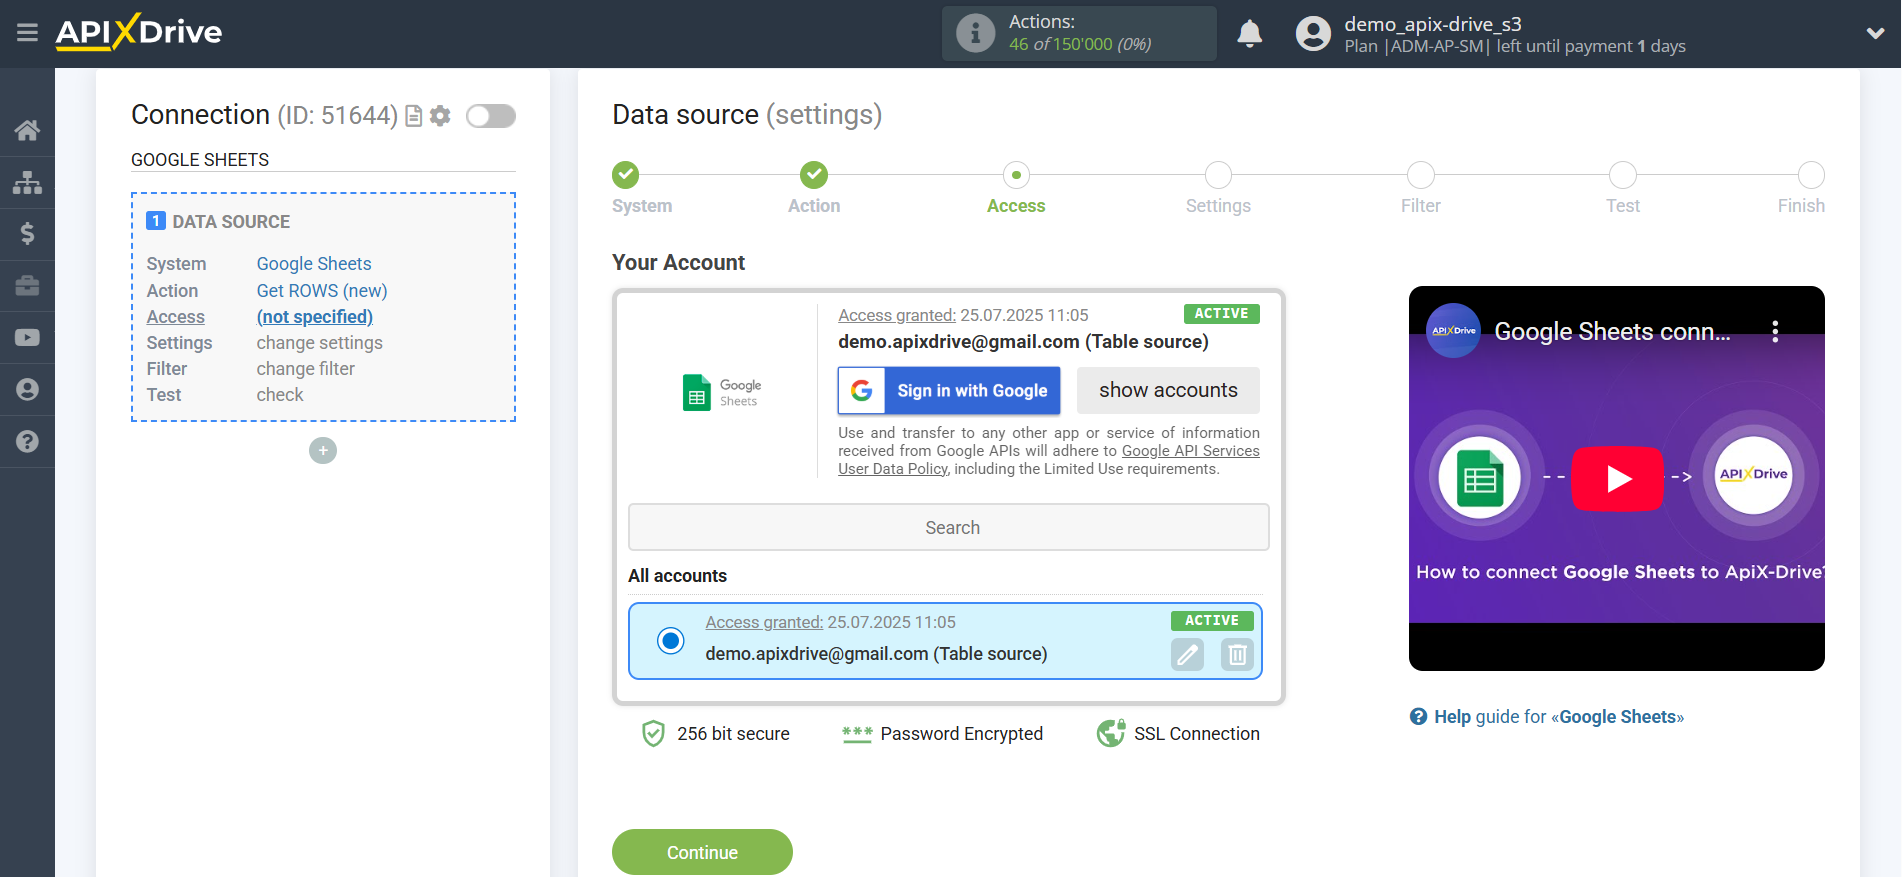The width and height of the screenshot is (1902, 877).
Task: Click the ApiX-Drive channel avatar in video
Action: 1453,331
